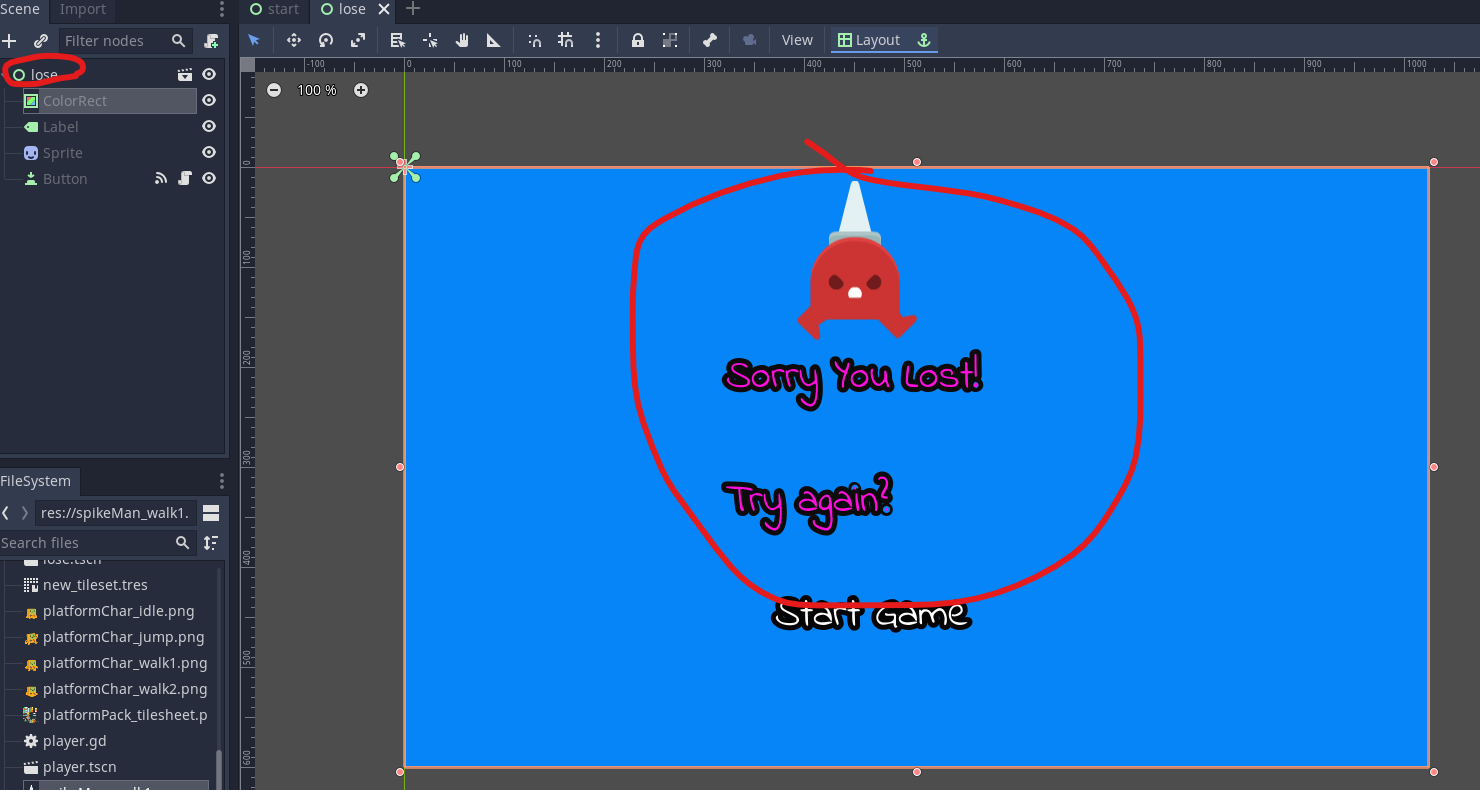Go to next folder in FileSystem

click(25, 513)
